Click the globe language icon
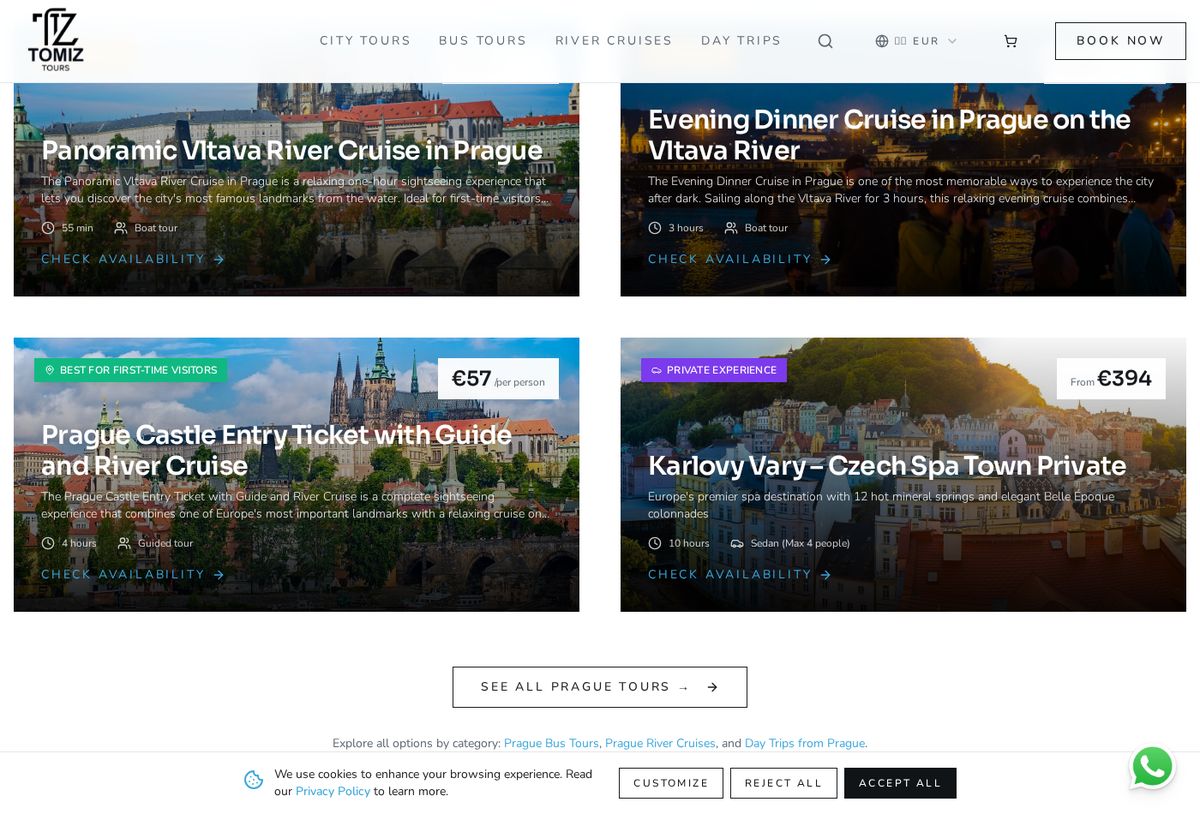This screenshot has width=1200, height=814. (882, 41)
